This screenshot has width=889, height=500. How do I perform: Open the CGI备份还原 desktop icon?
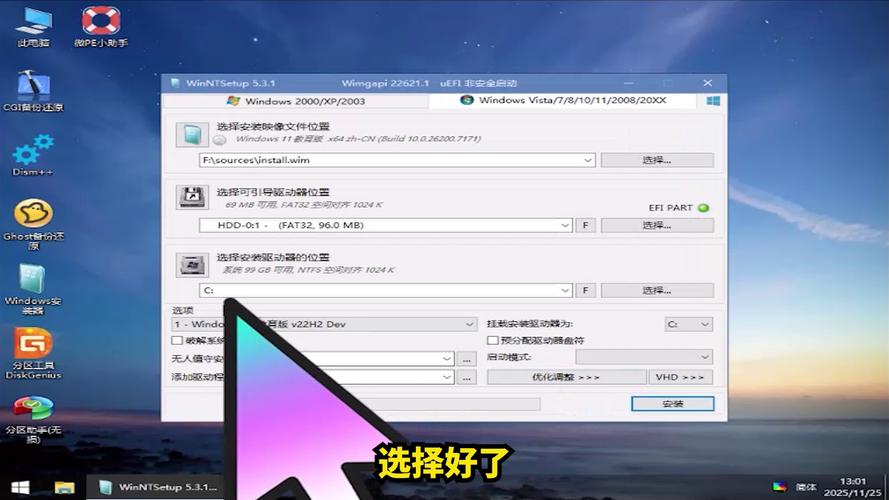[33, 91]
